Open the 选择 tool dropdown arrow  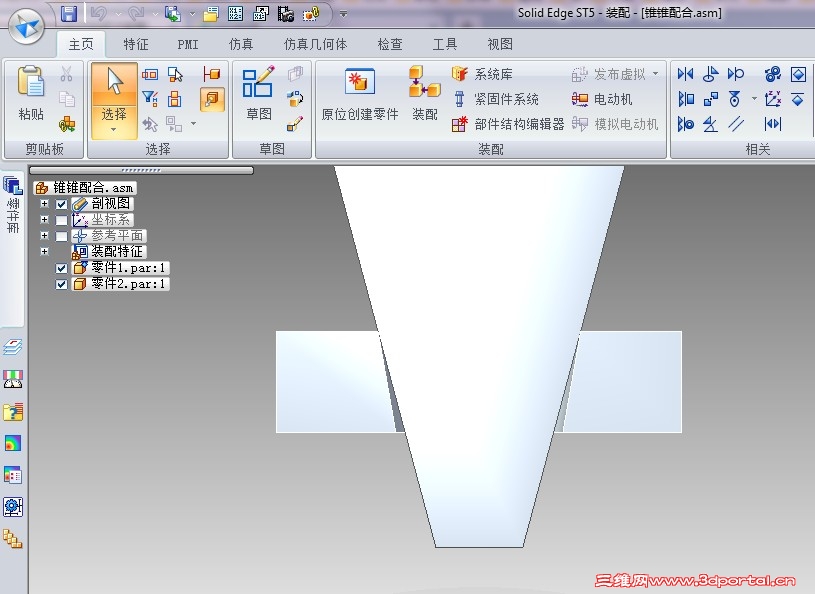pos(114,130)
